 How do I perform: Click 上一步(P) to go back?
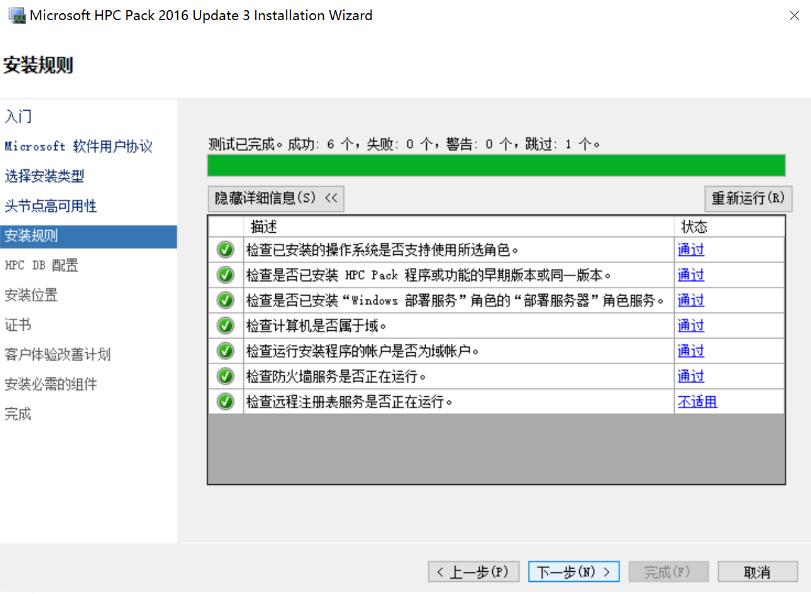pos(473,570)
